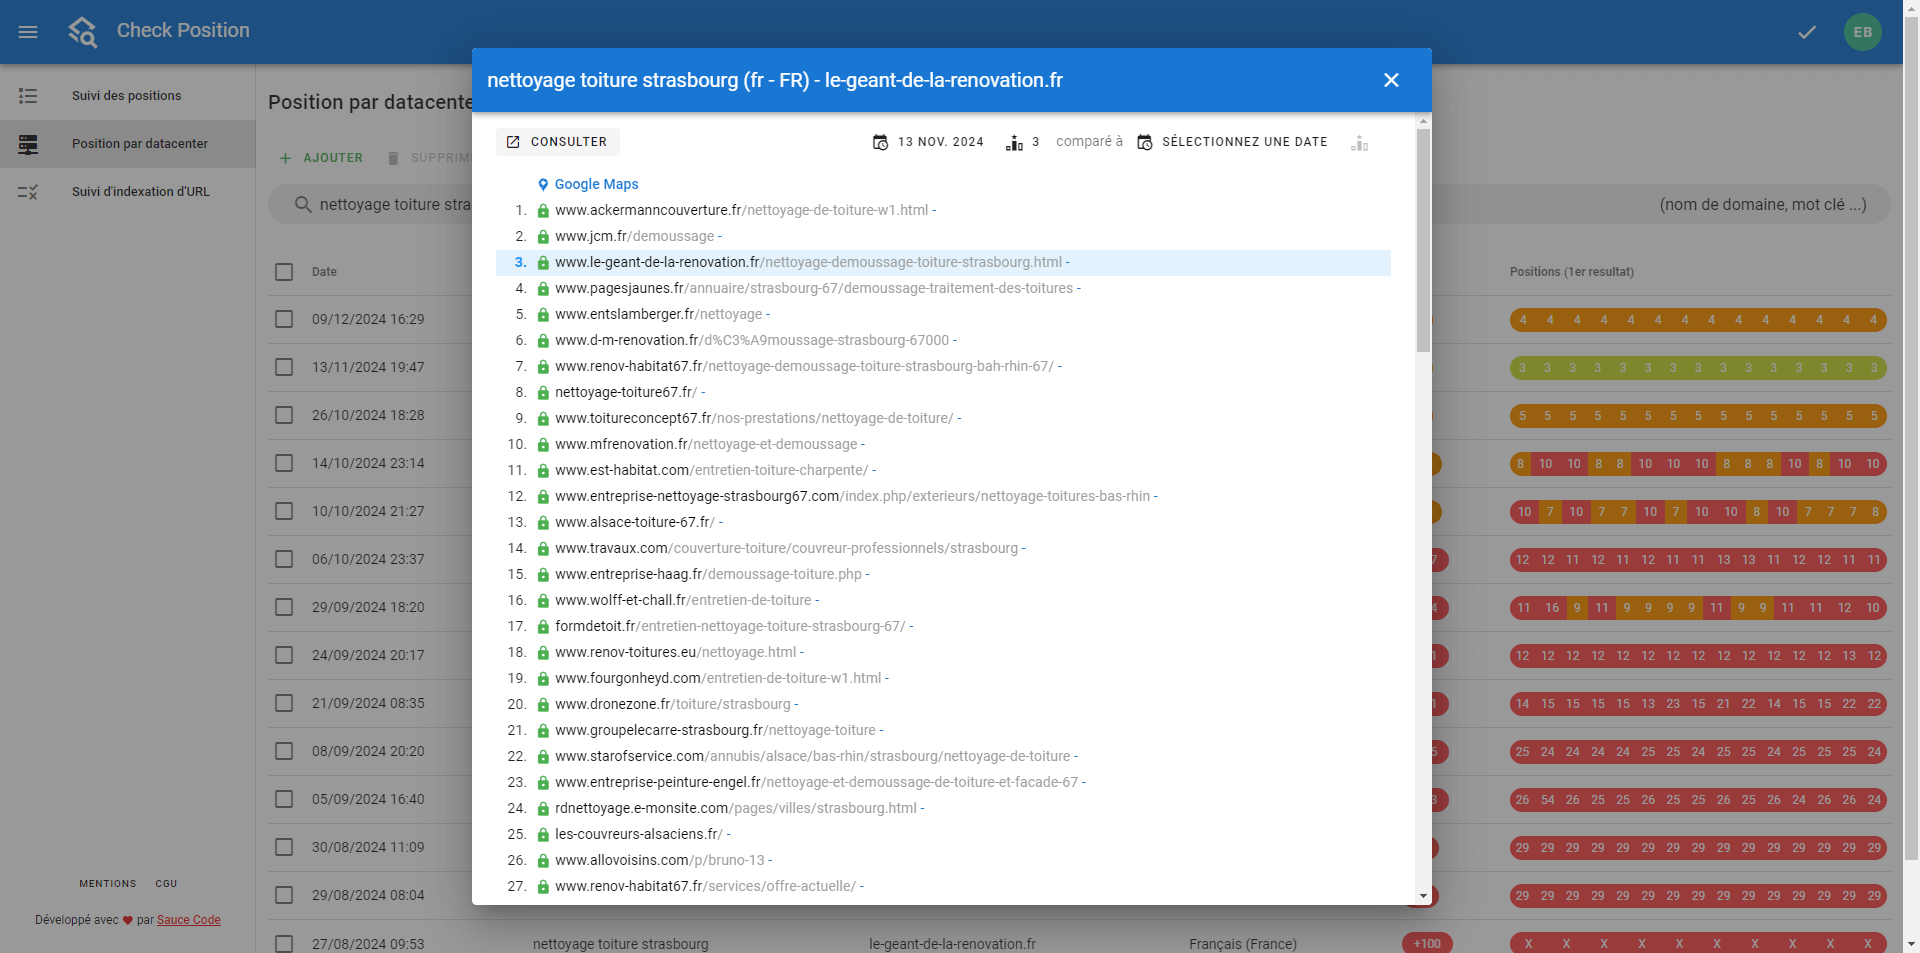Open Suivi des positions menu item
Viewport: 1920px width, 953px height.
(x=128, y=96)
